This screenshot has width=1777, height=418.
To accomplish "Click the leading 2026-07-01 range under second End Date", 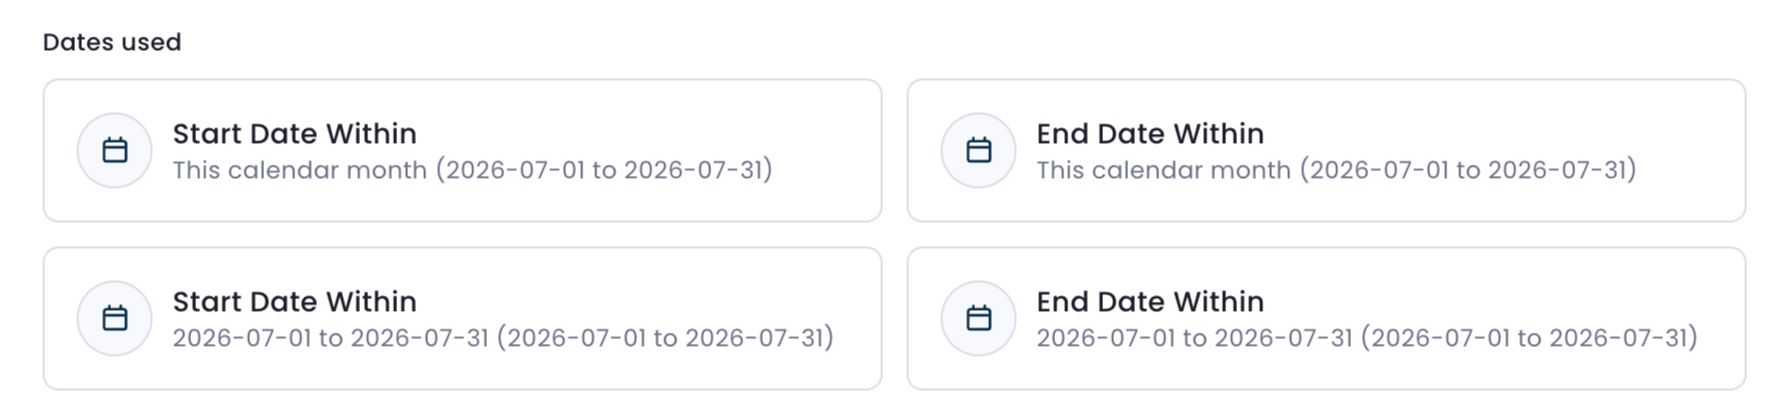I will pyautogui.click(x=1195, y=338).
